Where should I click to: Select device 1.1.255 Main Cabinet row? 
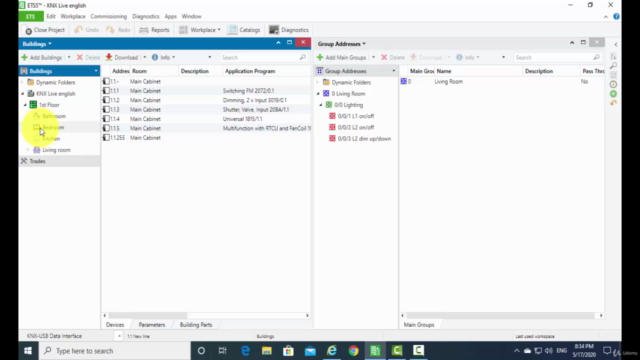206,138
